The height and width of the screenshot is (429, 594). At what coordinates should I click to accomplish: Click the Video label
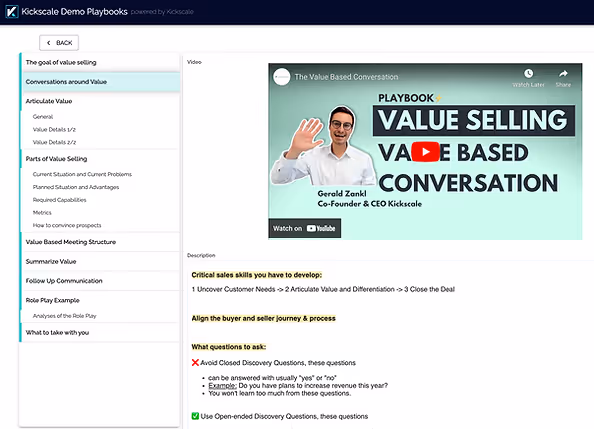pos(194,62)
